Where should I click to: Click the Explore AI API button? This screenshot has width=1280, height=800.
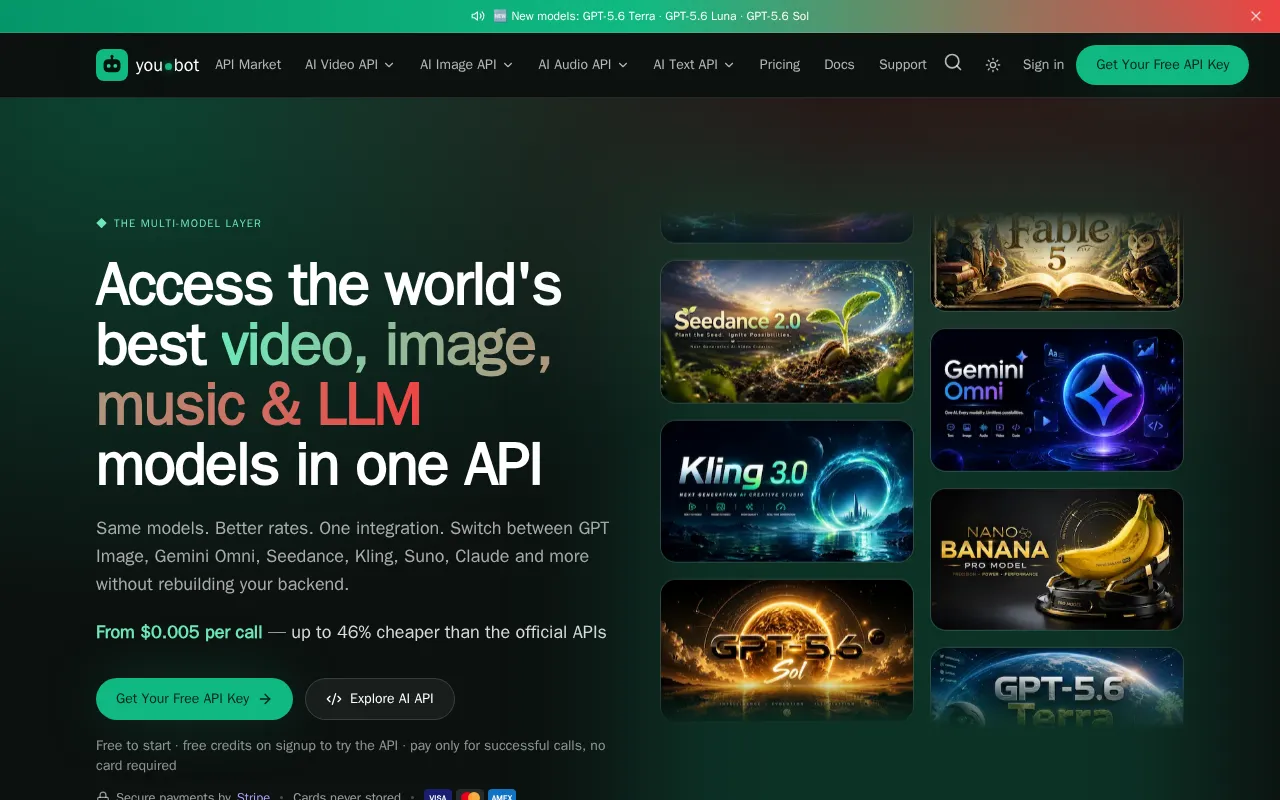point(380,699)
